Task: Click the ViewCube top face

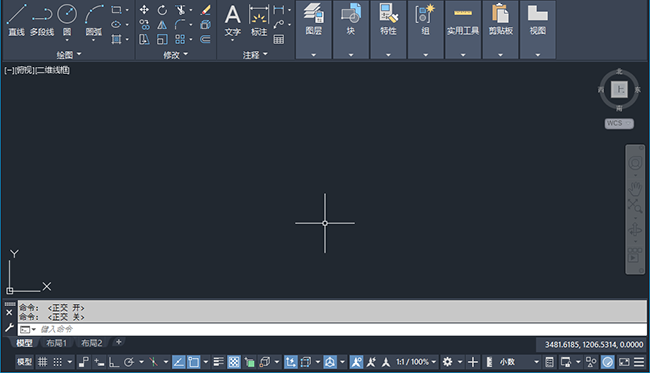Action: tap(619, 89)
